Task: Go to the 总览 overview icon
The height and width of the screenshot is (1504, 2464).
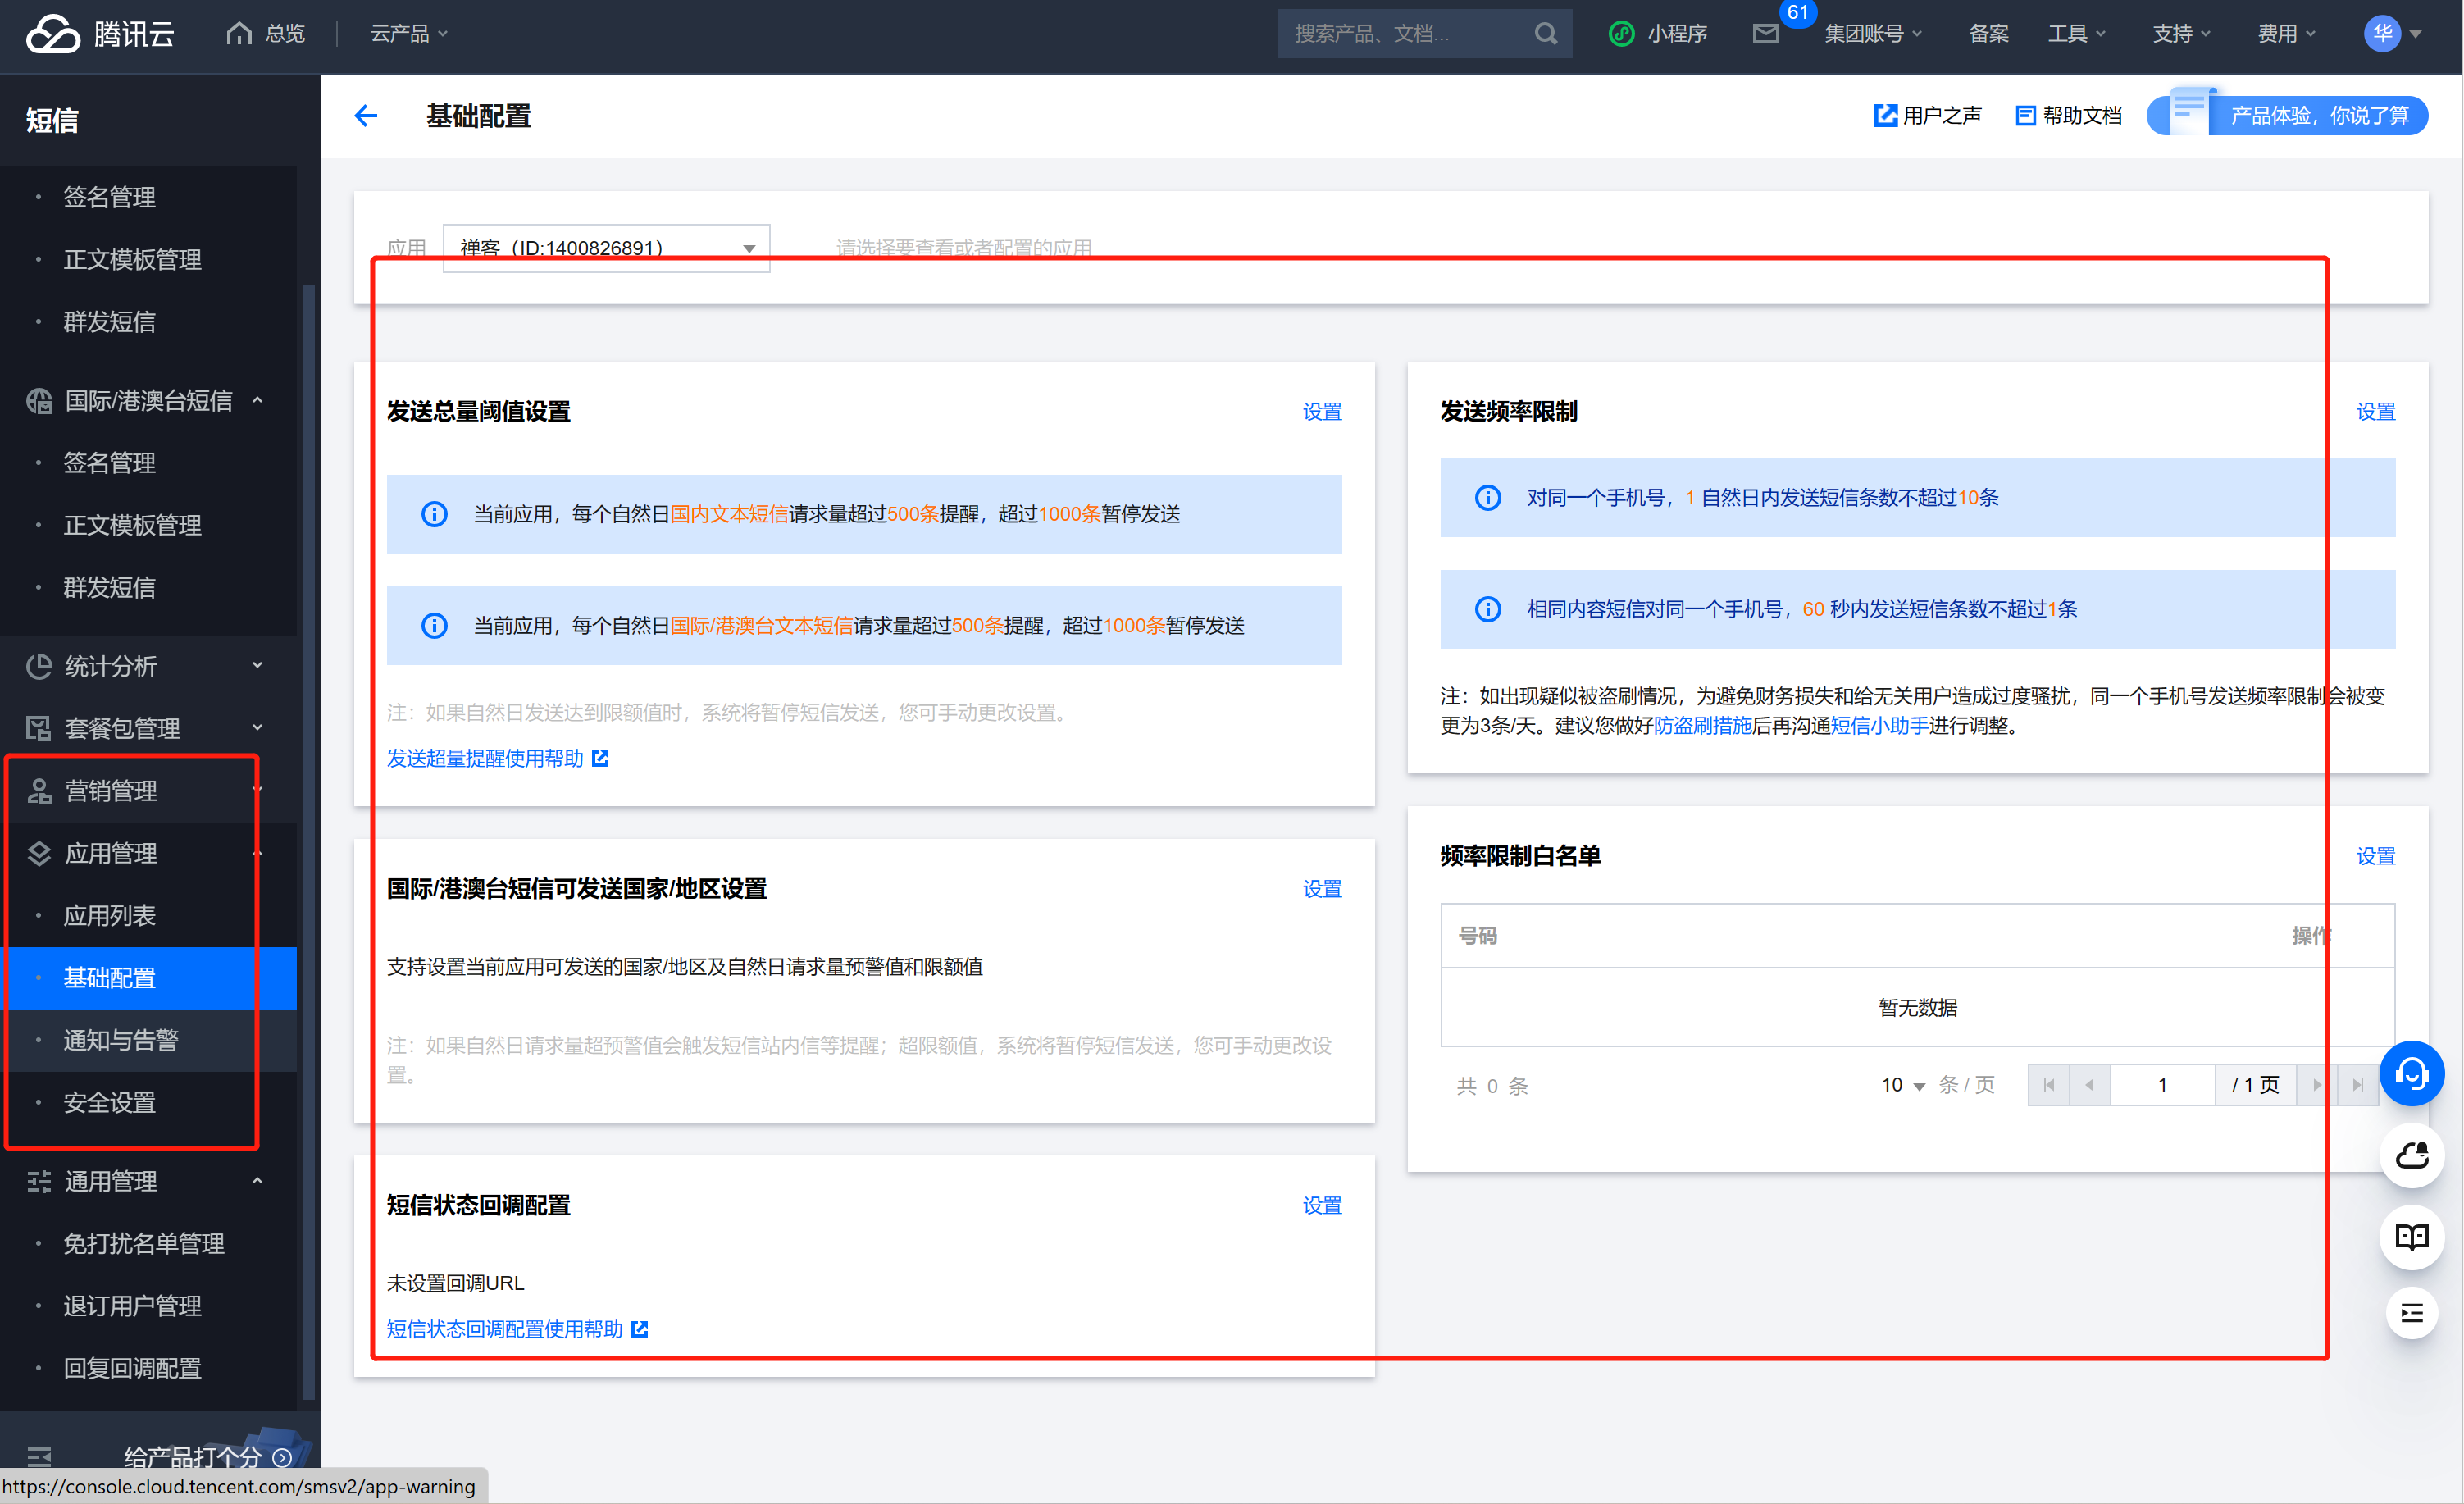Action: (x=239, y=33)
